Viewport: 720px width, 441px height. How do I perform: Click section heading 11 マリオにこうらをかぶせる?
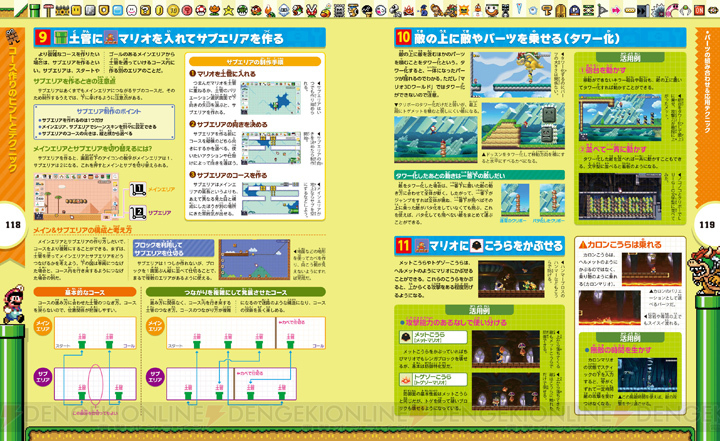pos(479,246)
